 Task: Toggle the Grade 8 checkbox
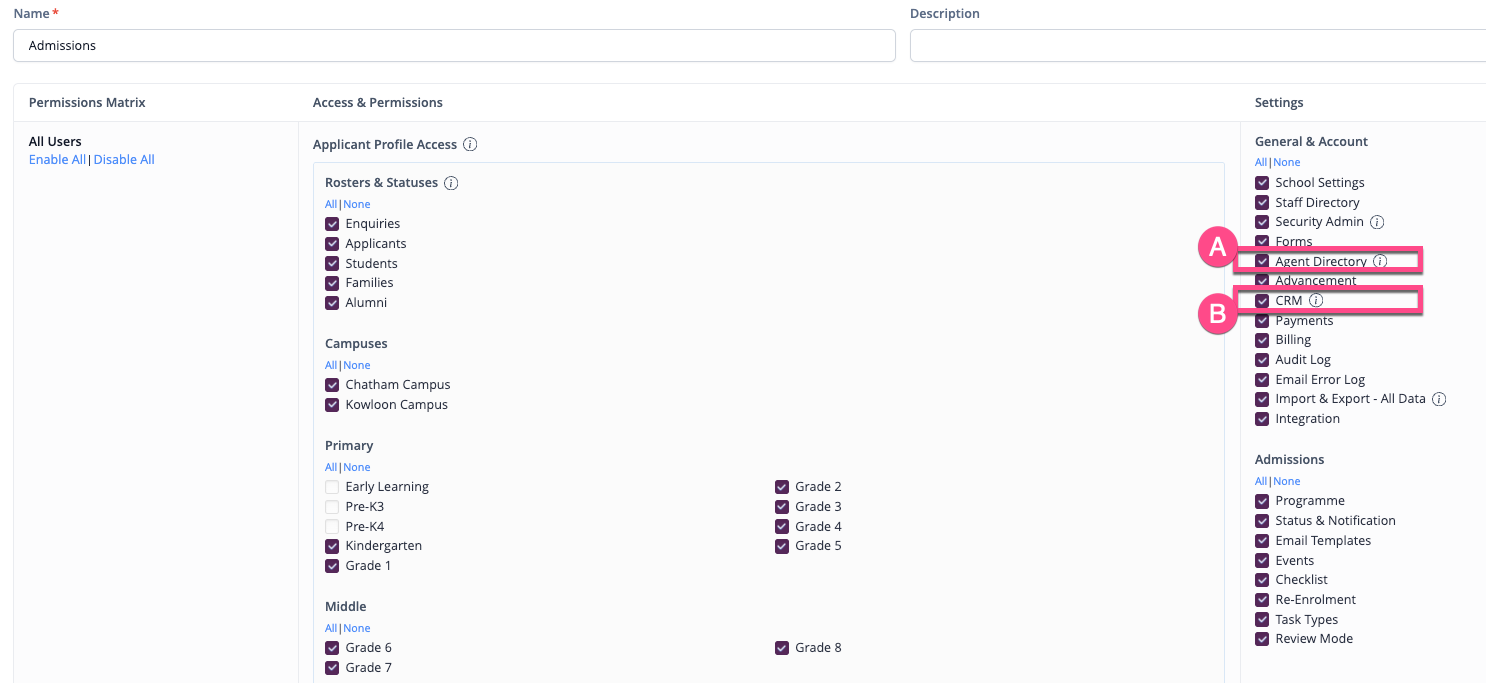(782, 648)
